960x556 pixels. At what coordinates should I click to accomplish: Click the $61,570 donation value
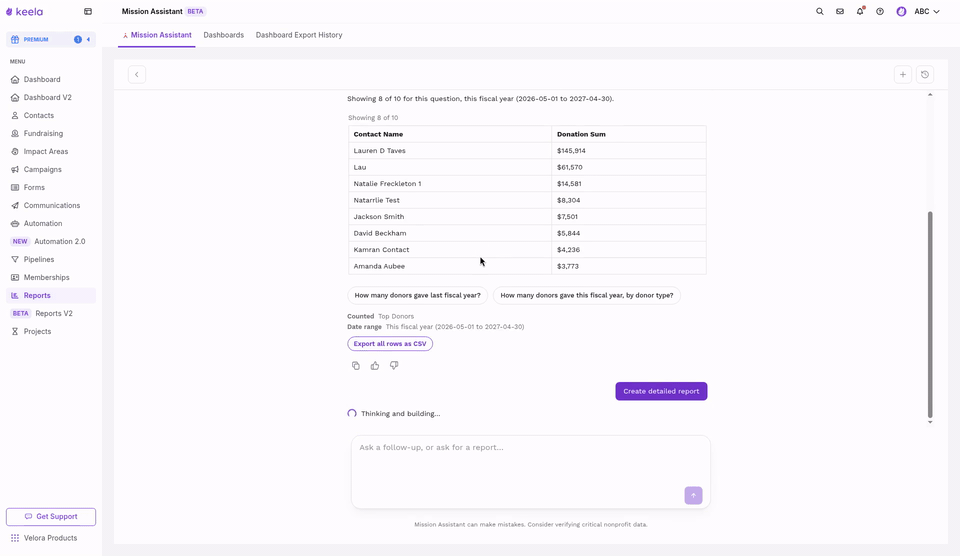pyautogui.click(x=569, y=167)
